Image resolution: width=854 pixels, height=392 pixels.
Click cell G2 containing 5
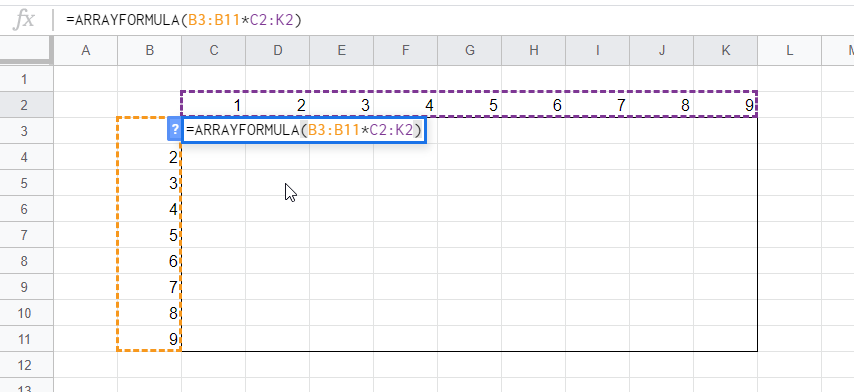click(x=469, y=105)
